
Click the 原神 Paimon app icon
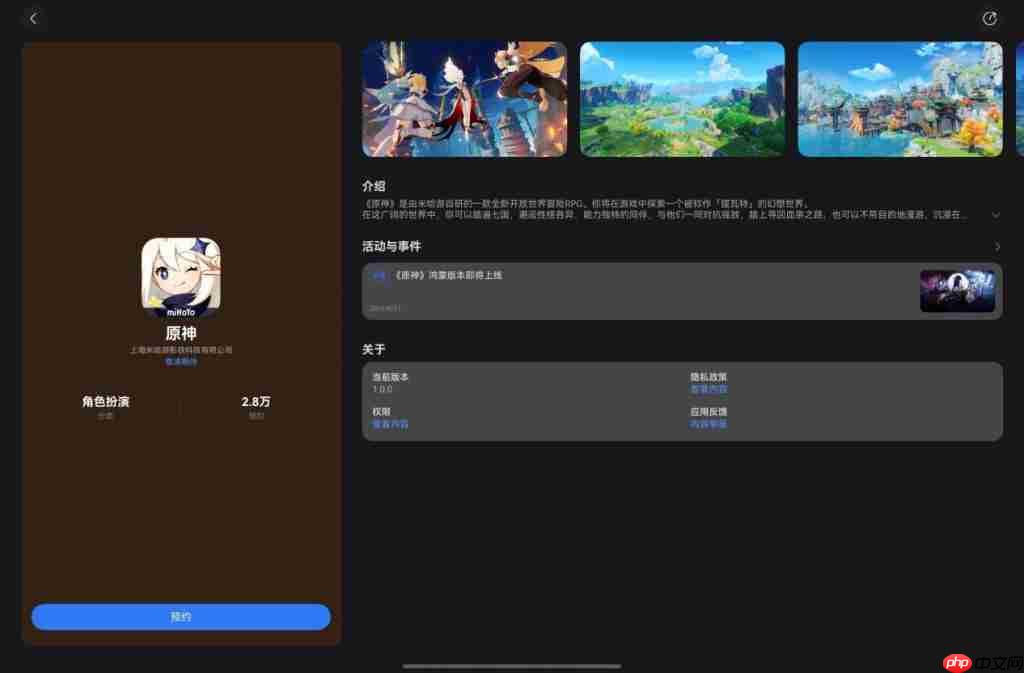coord(181,277)
